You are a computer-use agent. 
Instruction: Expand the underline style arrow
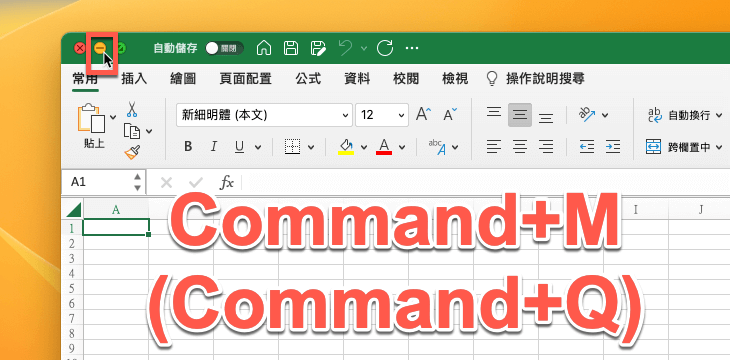click(x=258, y=147)
